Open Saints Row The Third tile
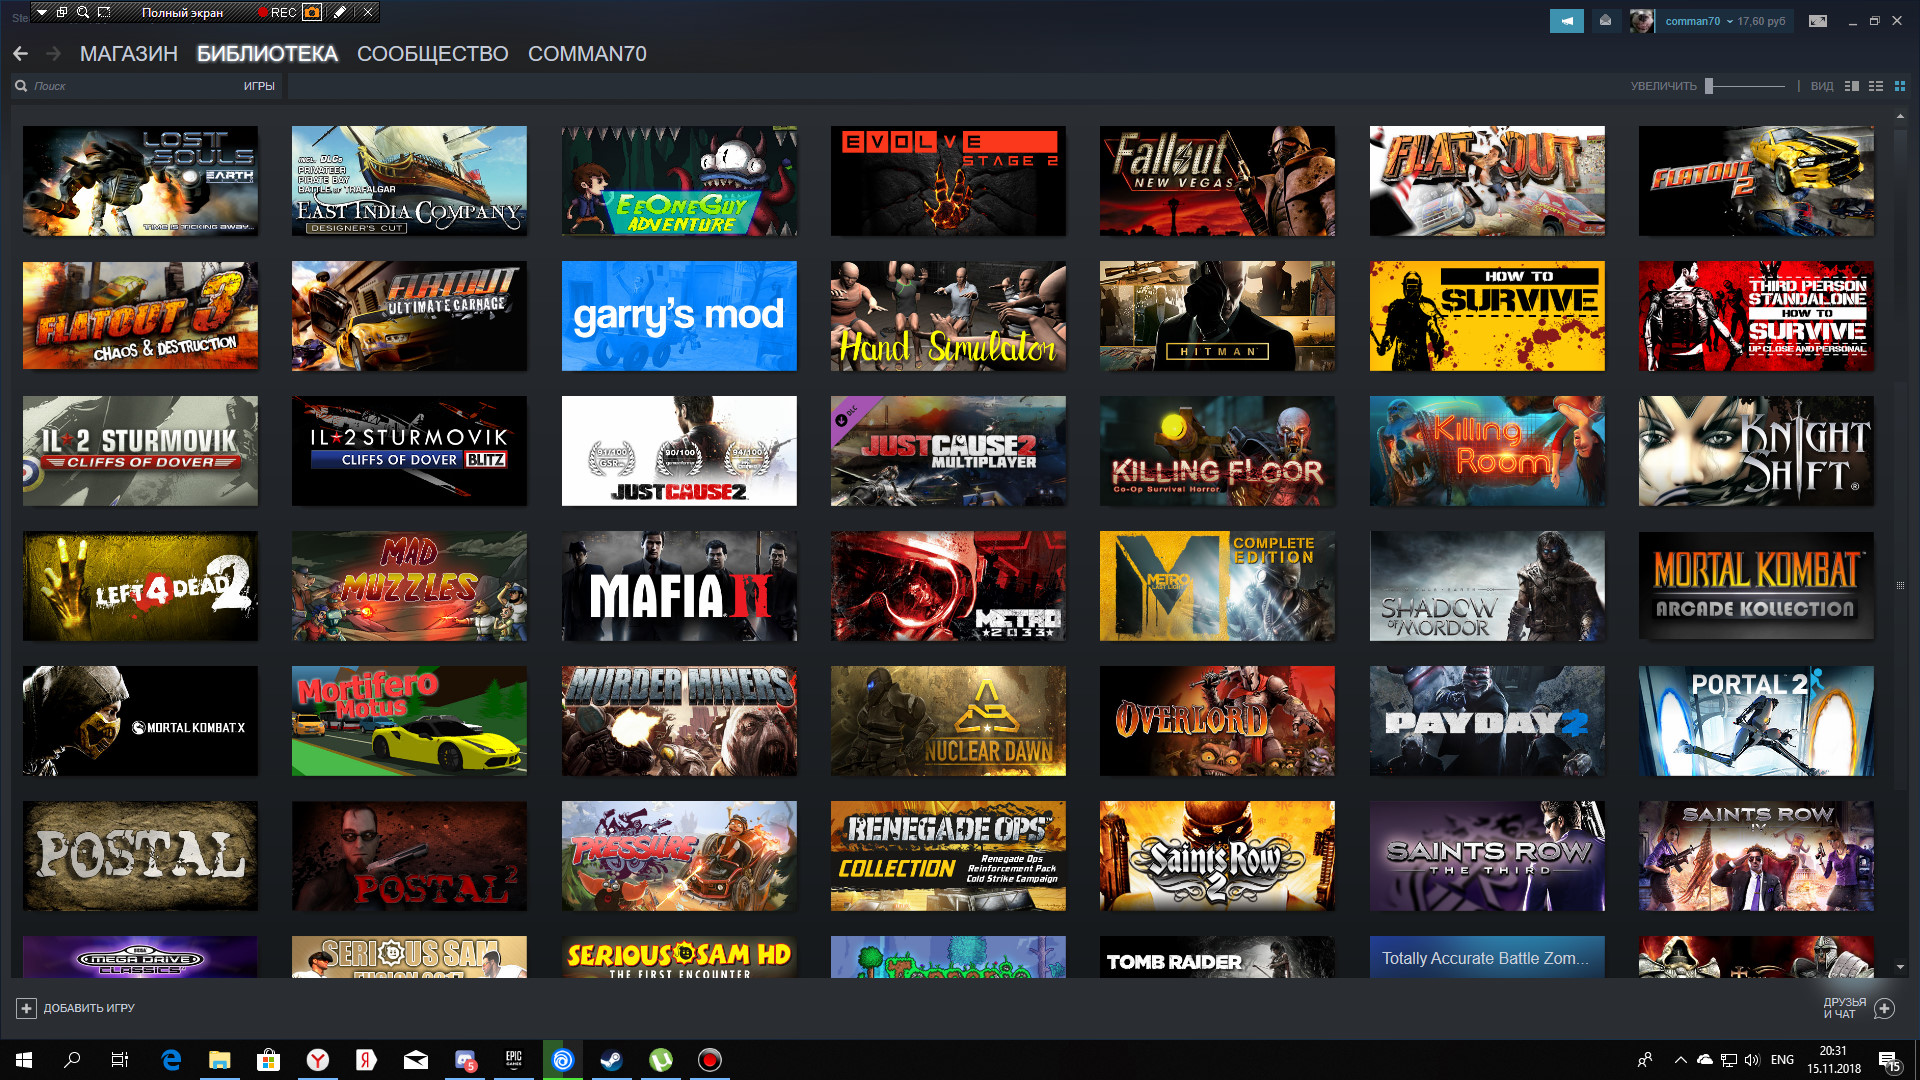The width and height of the screenshot is (1920, 1080). click(x=1487, y=856)
